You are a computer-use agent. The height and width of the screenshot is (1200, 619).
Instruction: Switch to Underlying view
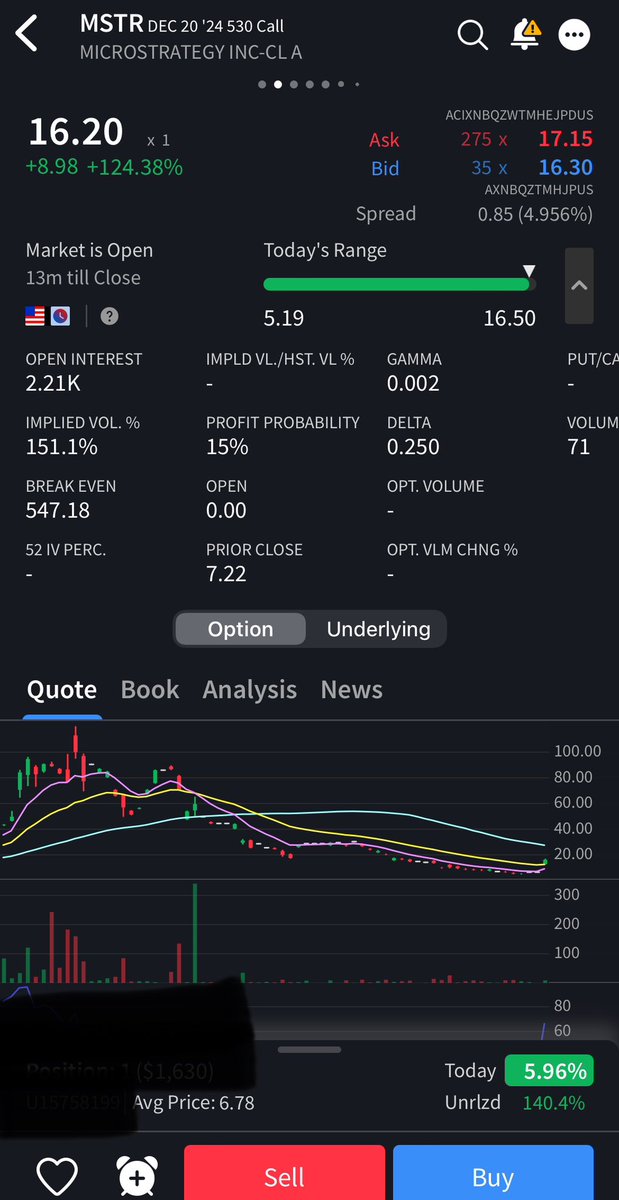(378, 629)
